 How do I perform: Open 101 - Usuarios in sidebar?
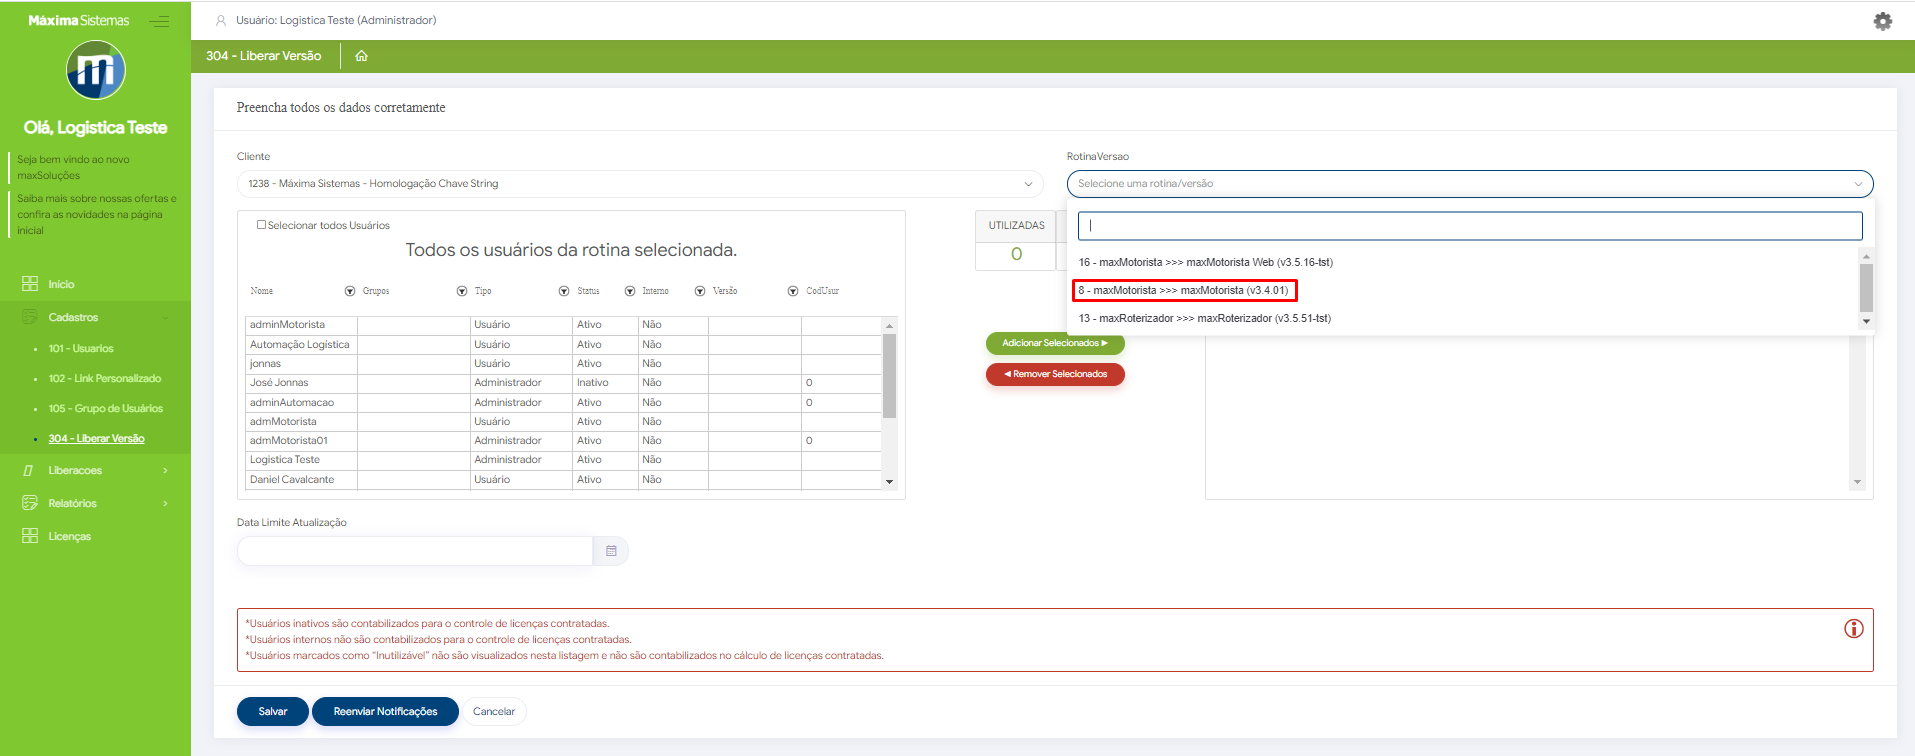81,349
